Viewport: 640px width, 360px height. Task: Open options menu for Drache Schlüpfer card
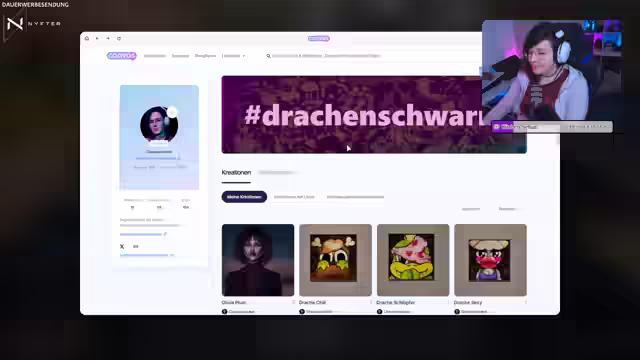448,302
